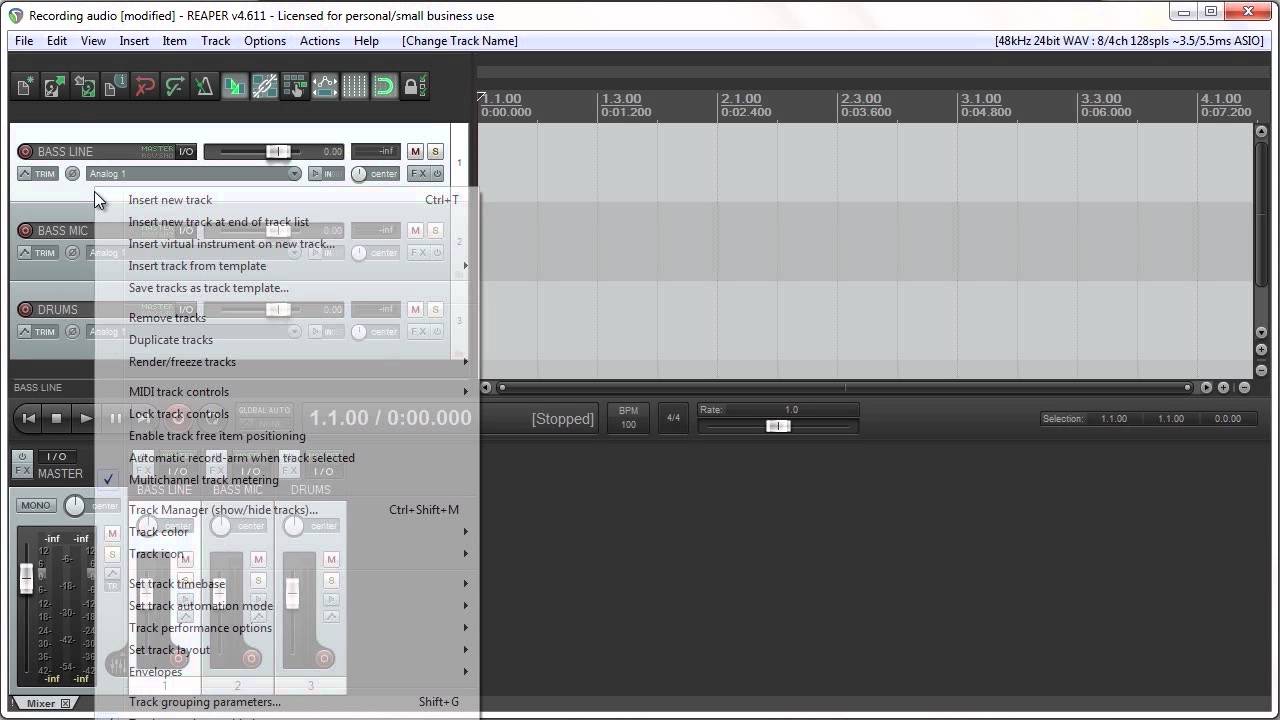Open the BASS LINE FX chain button

click(418, 174)
